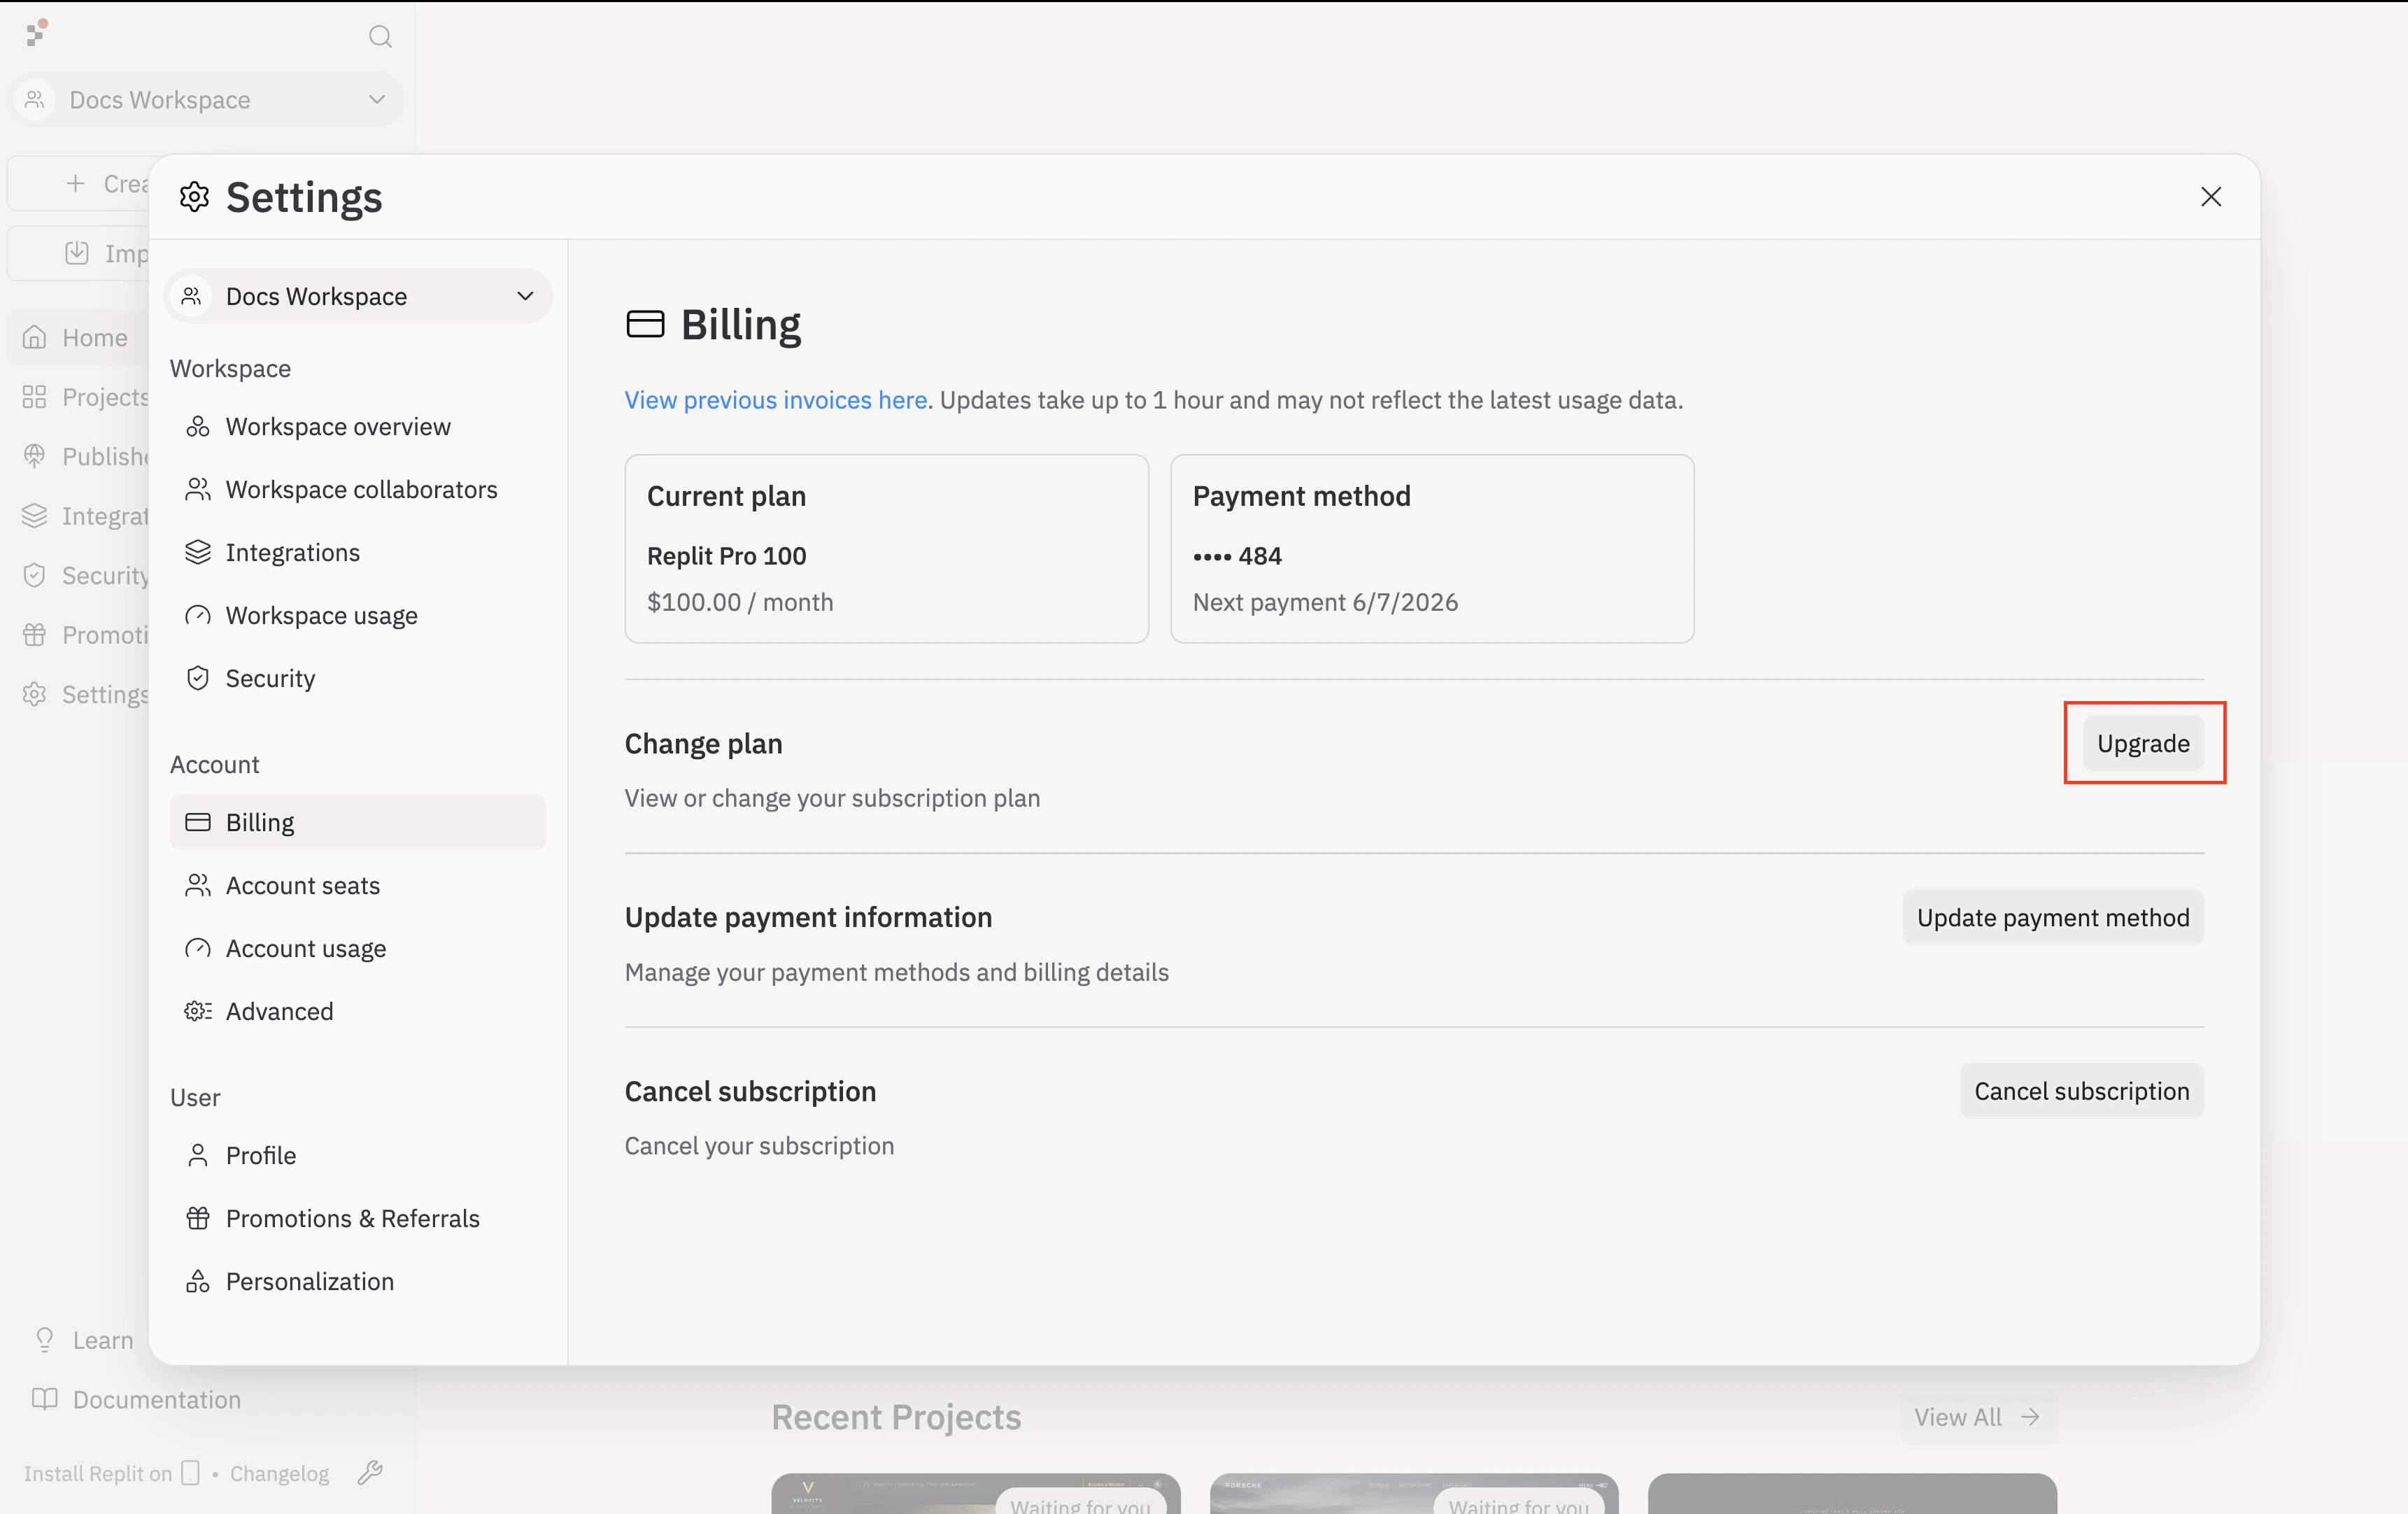The height and width of the screenshot is (1514, 2408).
Task: Click the Account seats people icon
Action: click(198, 886)
